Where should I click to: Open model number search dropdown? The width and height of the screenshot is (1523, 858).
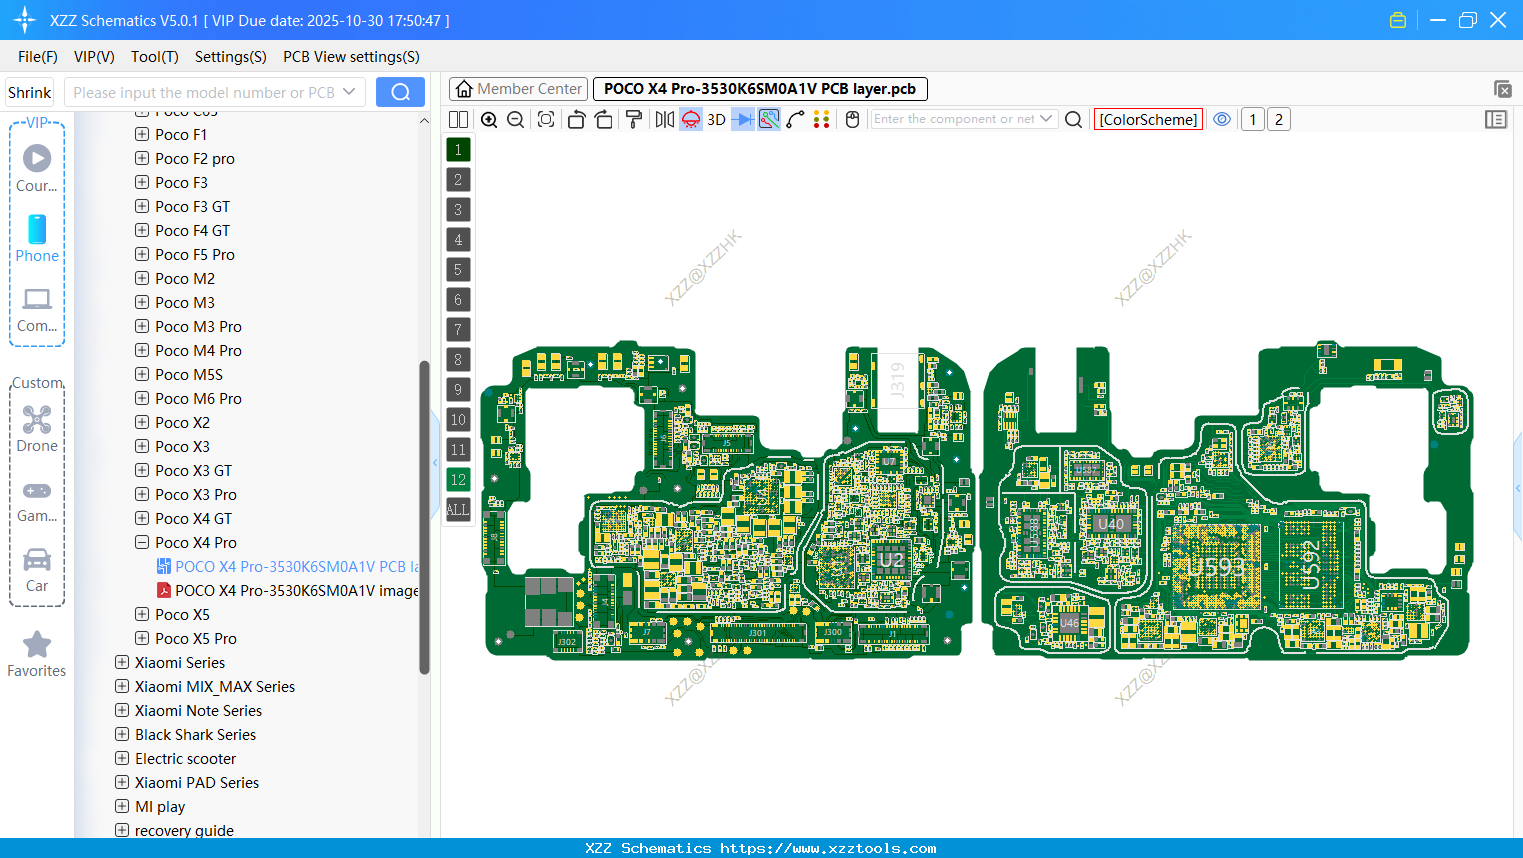[x=349, y=92]
